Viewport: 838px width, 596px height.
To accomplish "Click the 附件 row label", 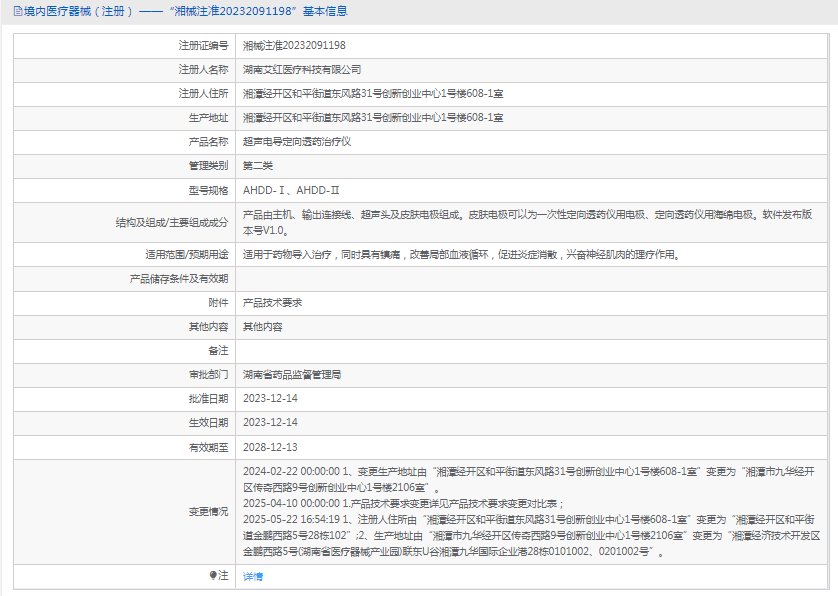I will click(218, 303).
